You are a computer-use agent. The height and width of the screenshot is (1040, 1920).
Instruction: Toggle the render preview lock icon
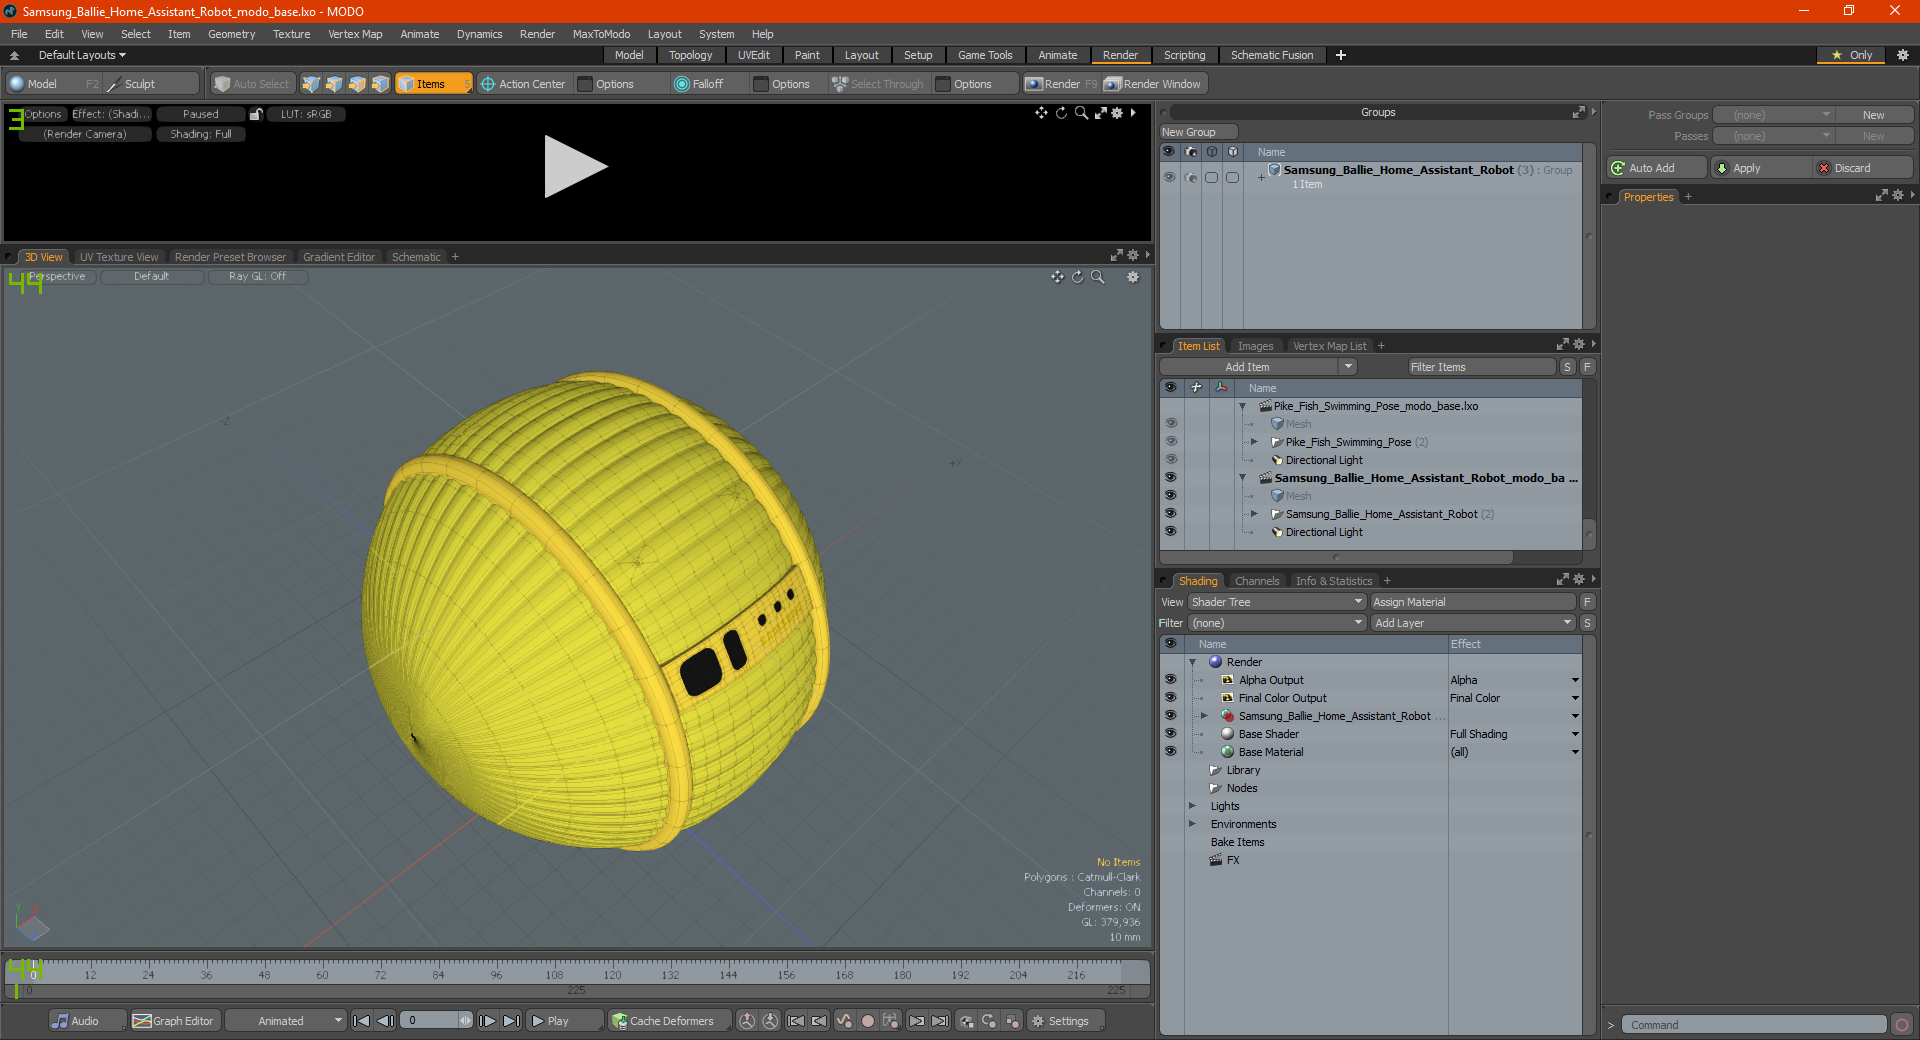click(x=256, y=114)
